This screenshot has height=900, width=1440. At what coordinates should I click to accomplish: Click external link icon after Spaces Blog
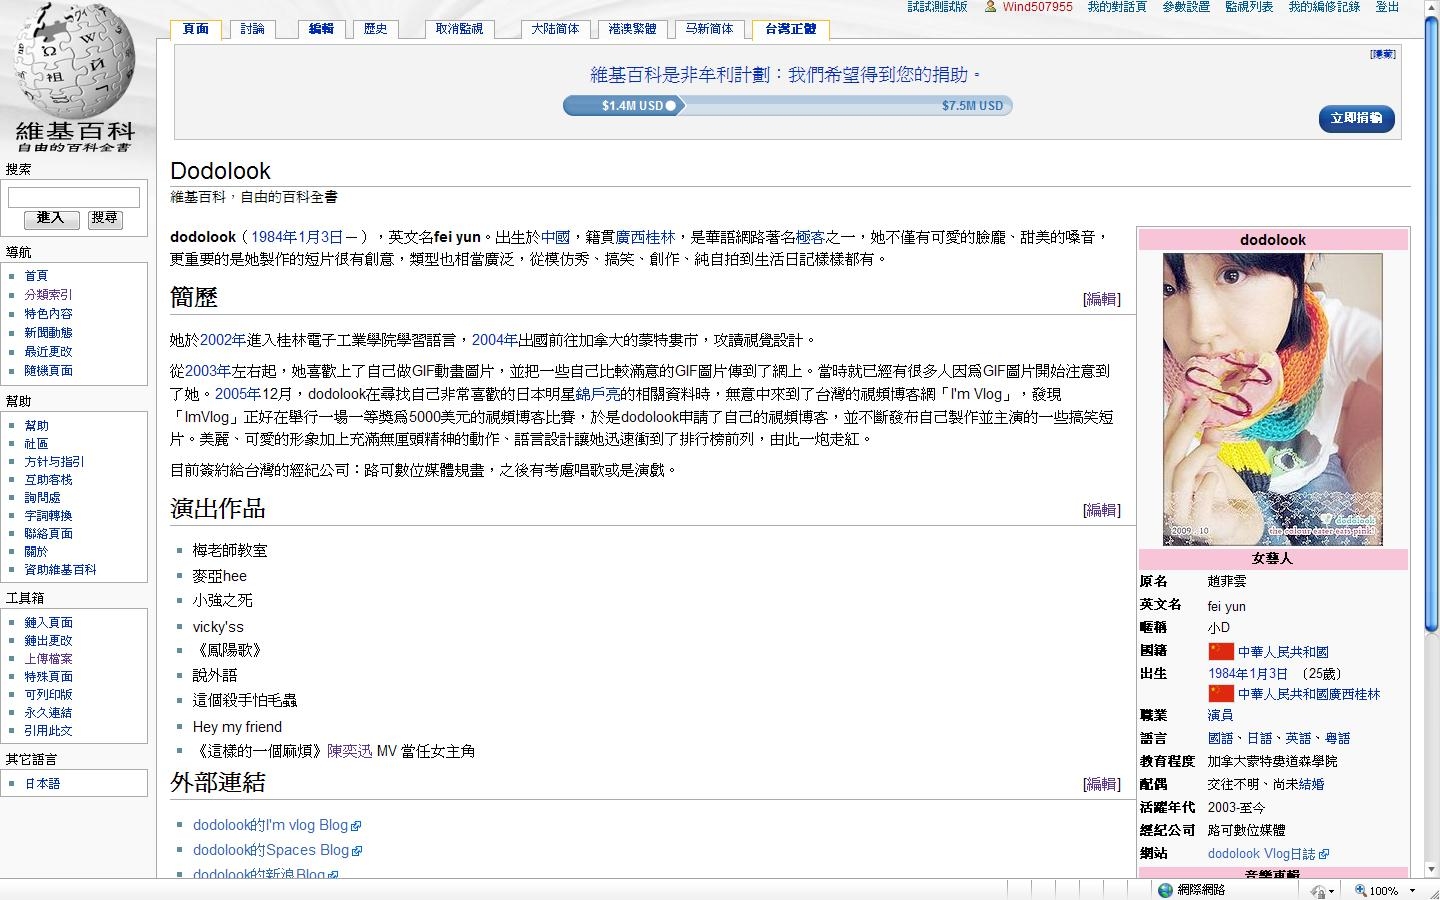tap(357, 851)
